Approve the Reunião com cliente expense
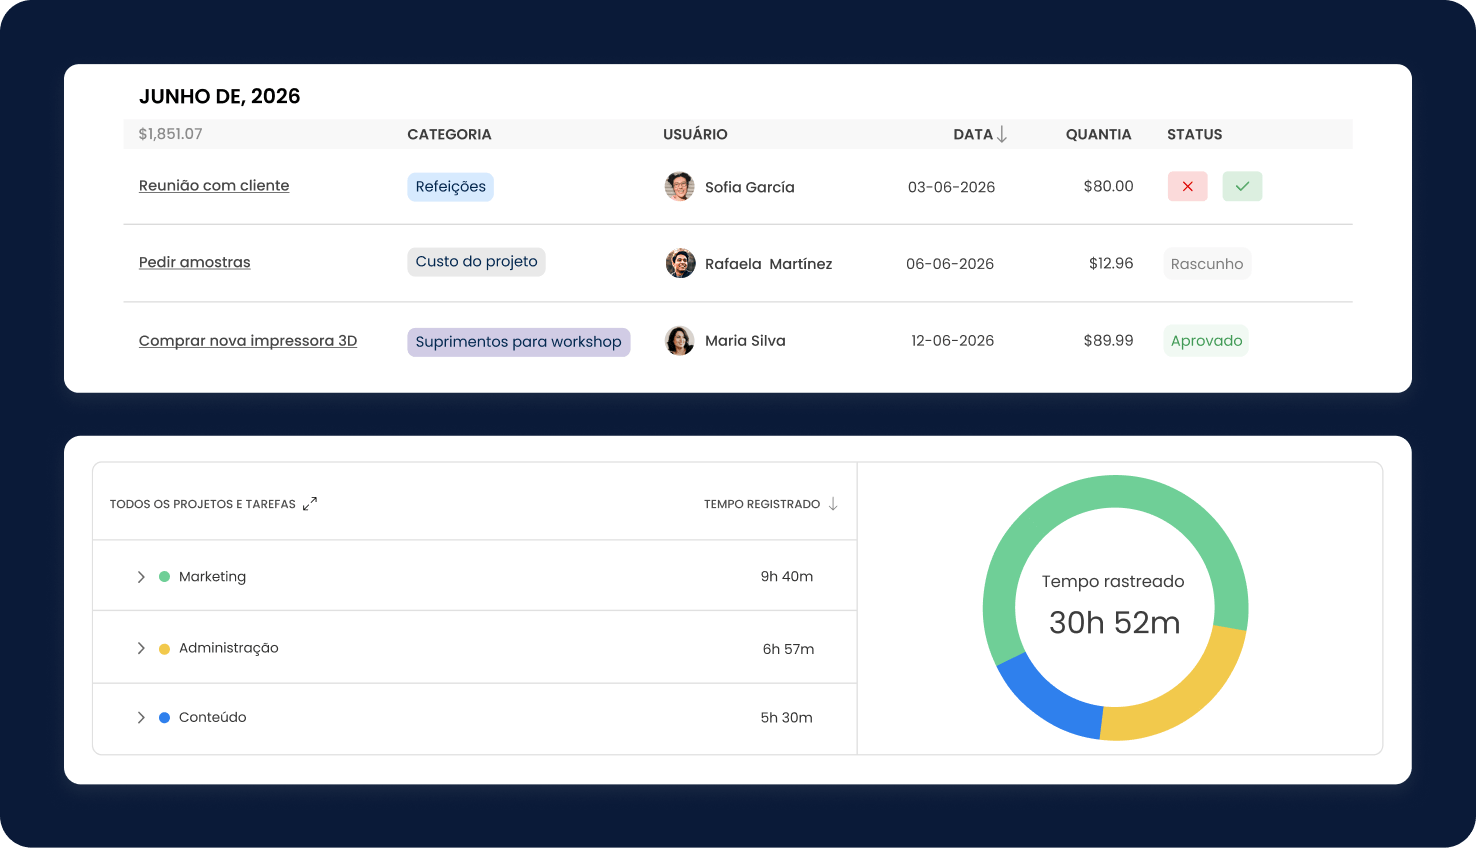 [1242, 187]
